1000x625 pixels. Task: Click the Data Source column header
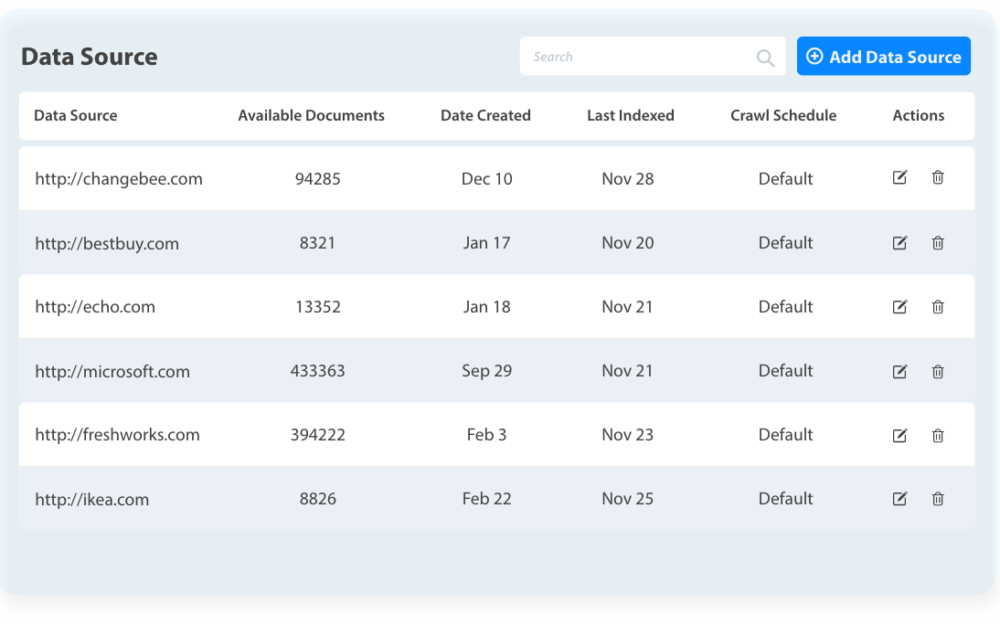coord(75,115)
